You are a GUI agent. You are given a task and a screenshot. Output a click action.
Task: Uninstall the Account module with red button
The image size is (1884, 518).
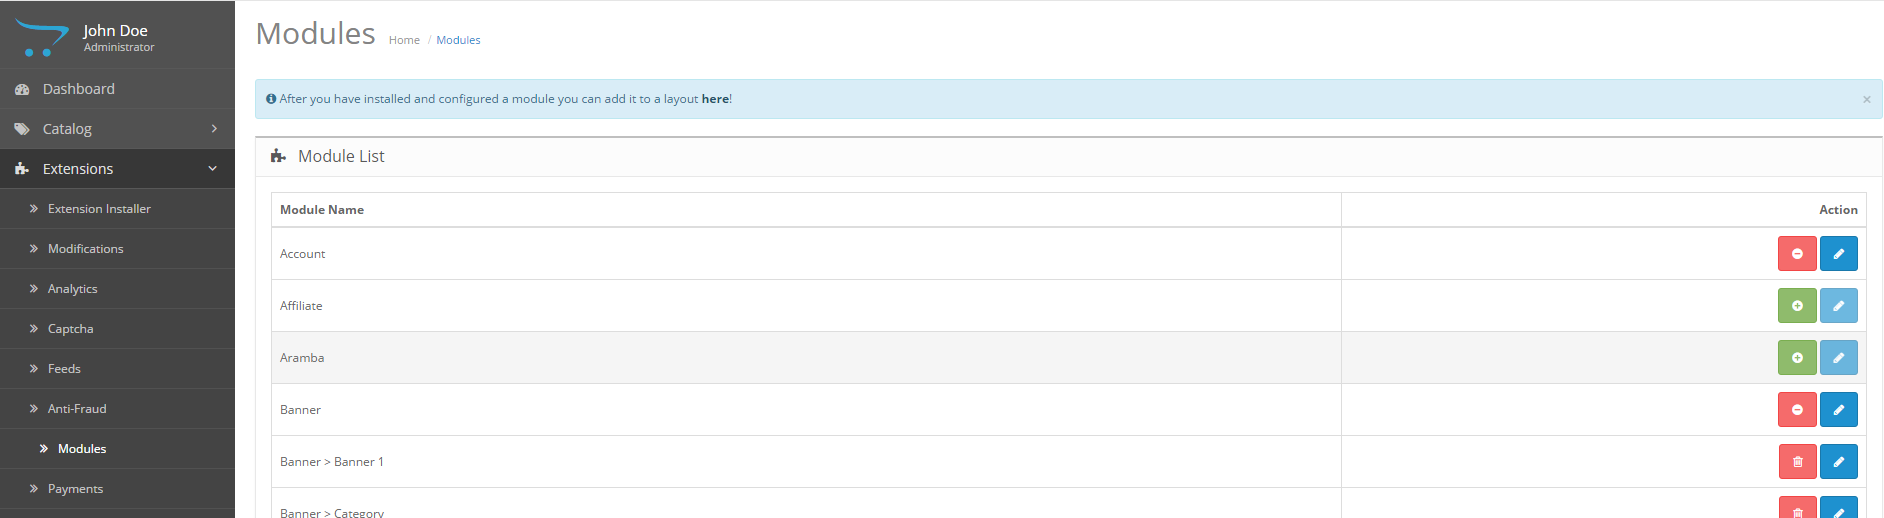(x=1797, y=254)
